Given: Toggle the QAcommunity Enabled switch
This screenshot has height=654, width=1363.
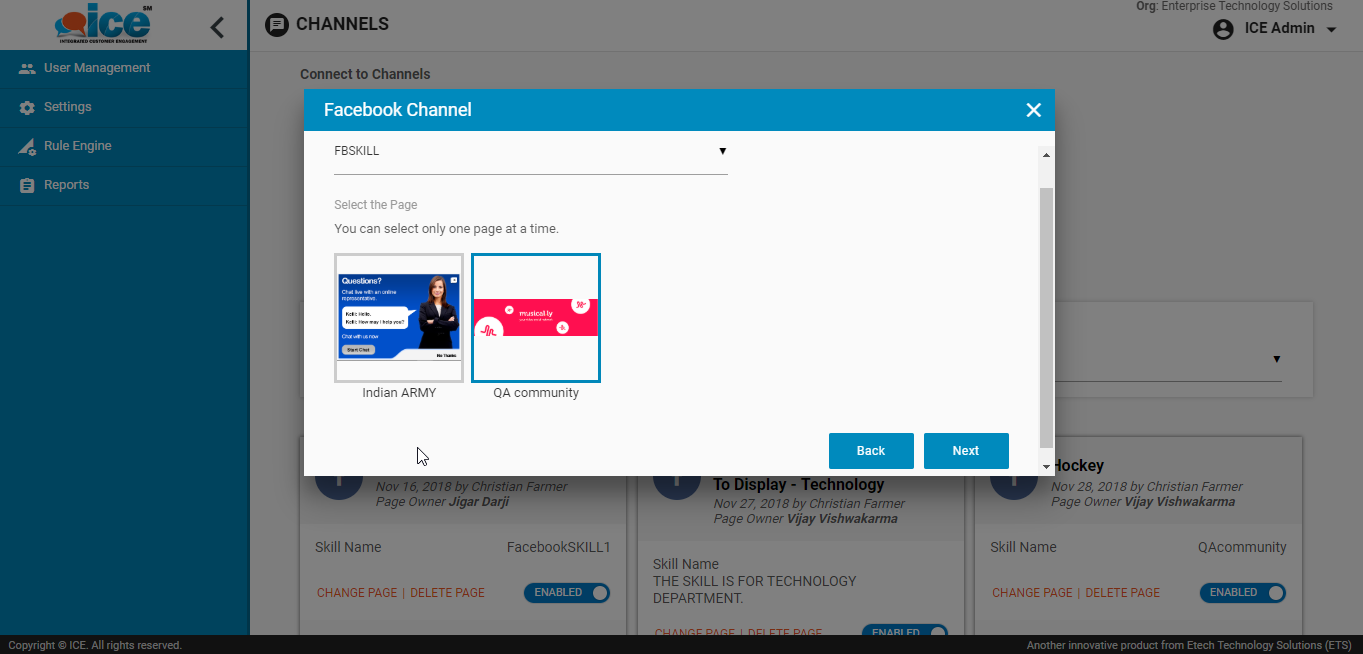Looking at the screenshot, I should (1243, 593).
